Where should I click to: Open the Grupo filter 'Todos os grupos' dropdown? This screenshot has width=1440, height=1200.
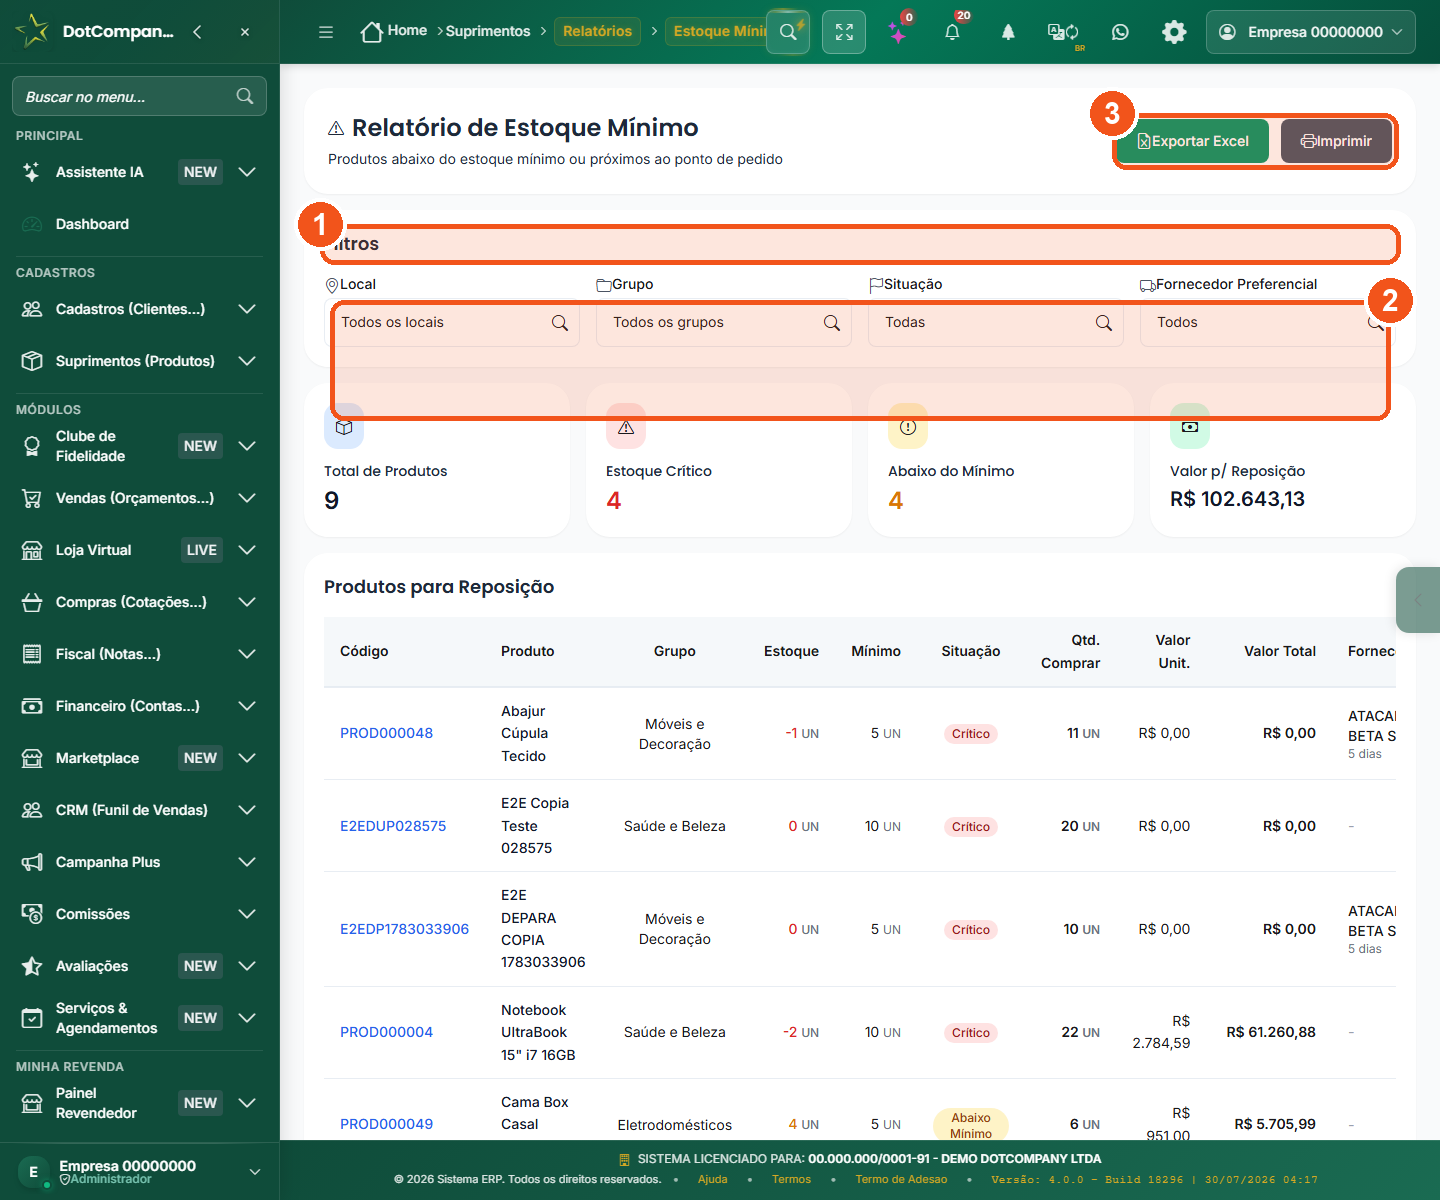pyautogui.click(x=724, y=323)
